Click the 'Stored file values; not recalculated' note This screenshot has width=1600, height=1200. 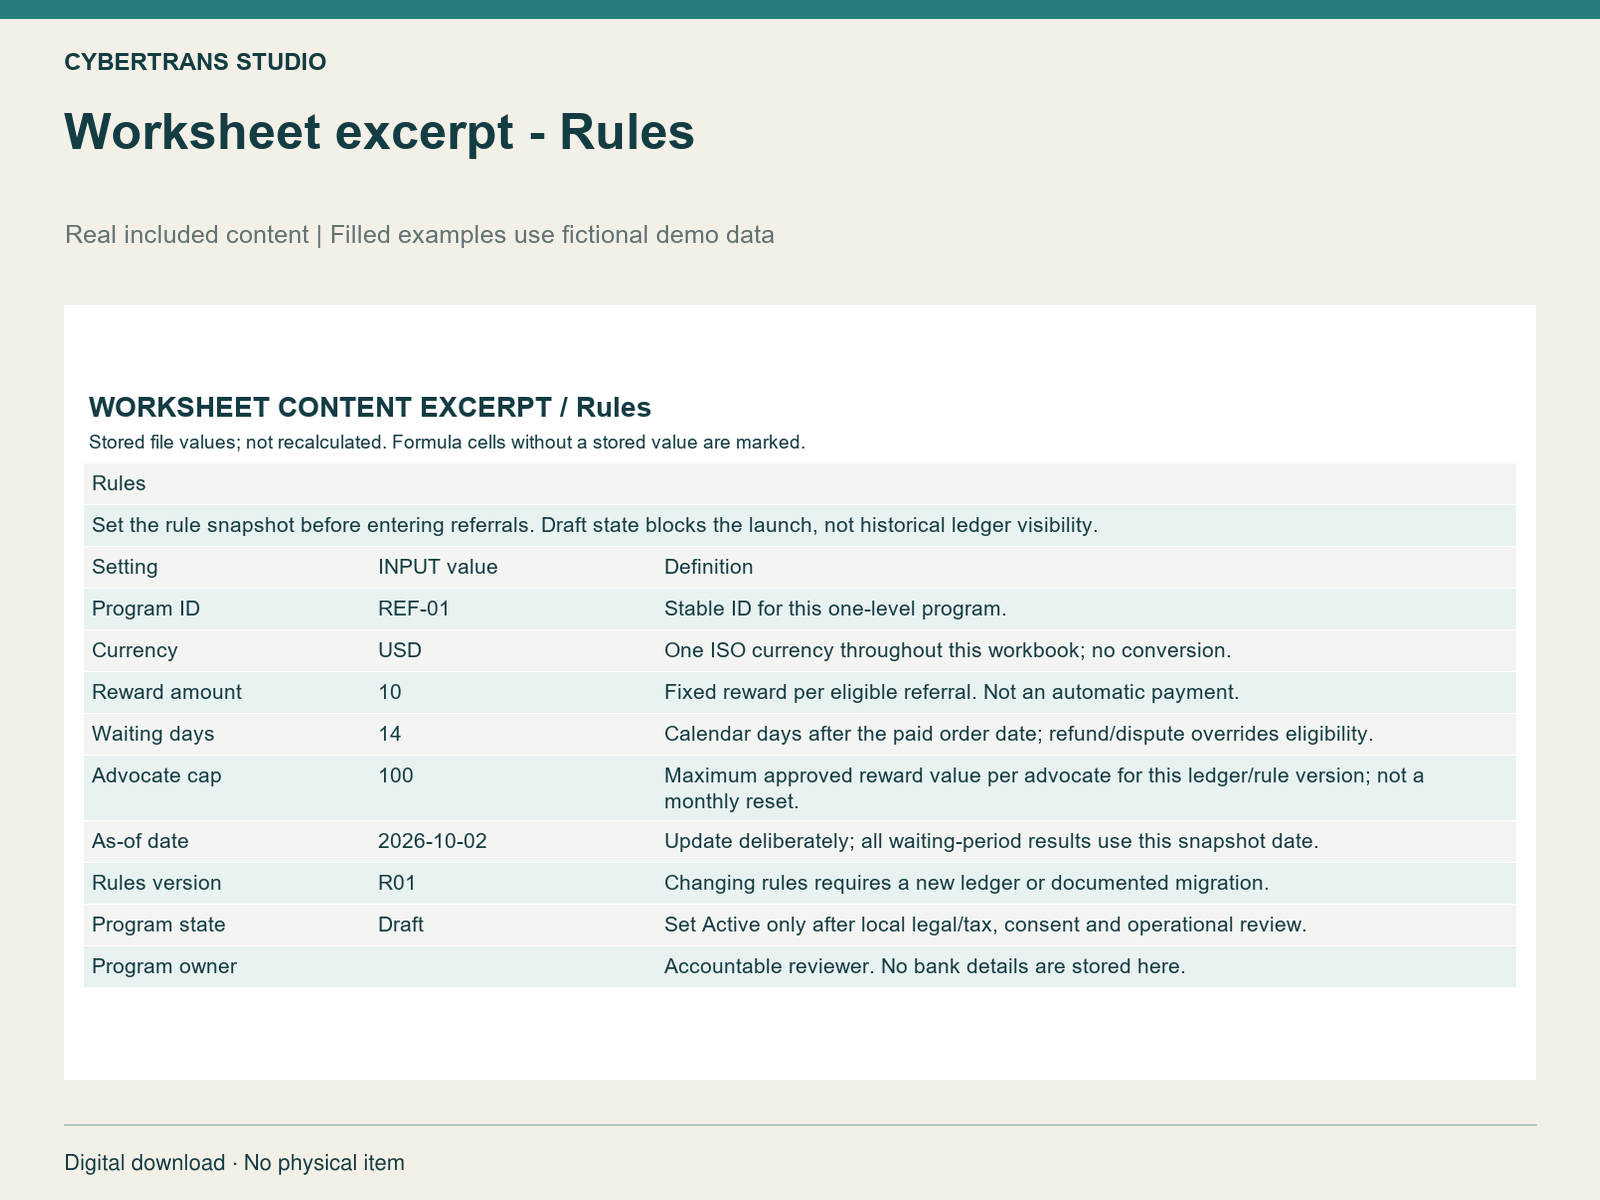447,442
